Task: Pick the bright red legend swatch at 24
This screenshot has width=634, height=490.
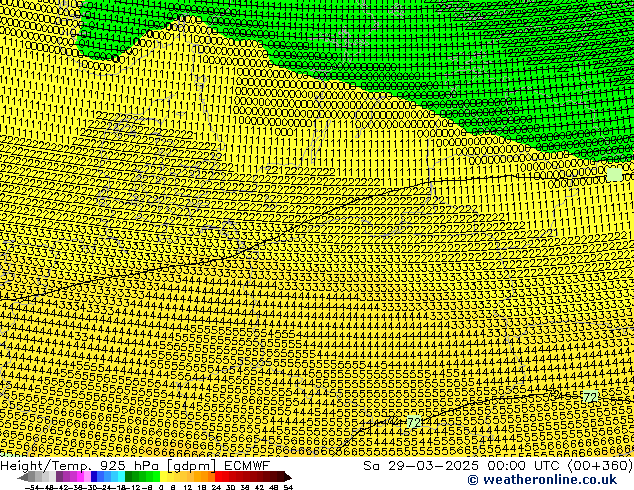Action: tap(218, 476)
